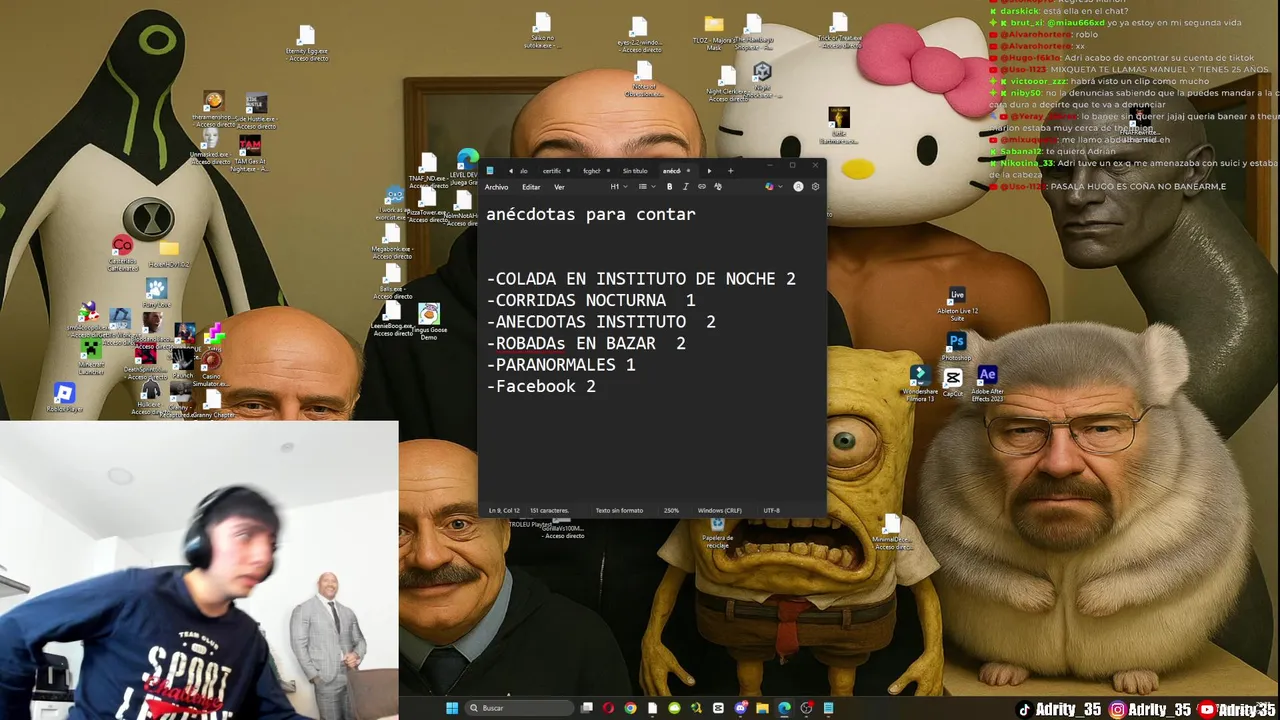Click the line "-PARANORMALES 1"
Screen dimensions: 1280x720
pyautogui.click(x=561, y=365)
